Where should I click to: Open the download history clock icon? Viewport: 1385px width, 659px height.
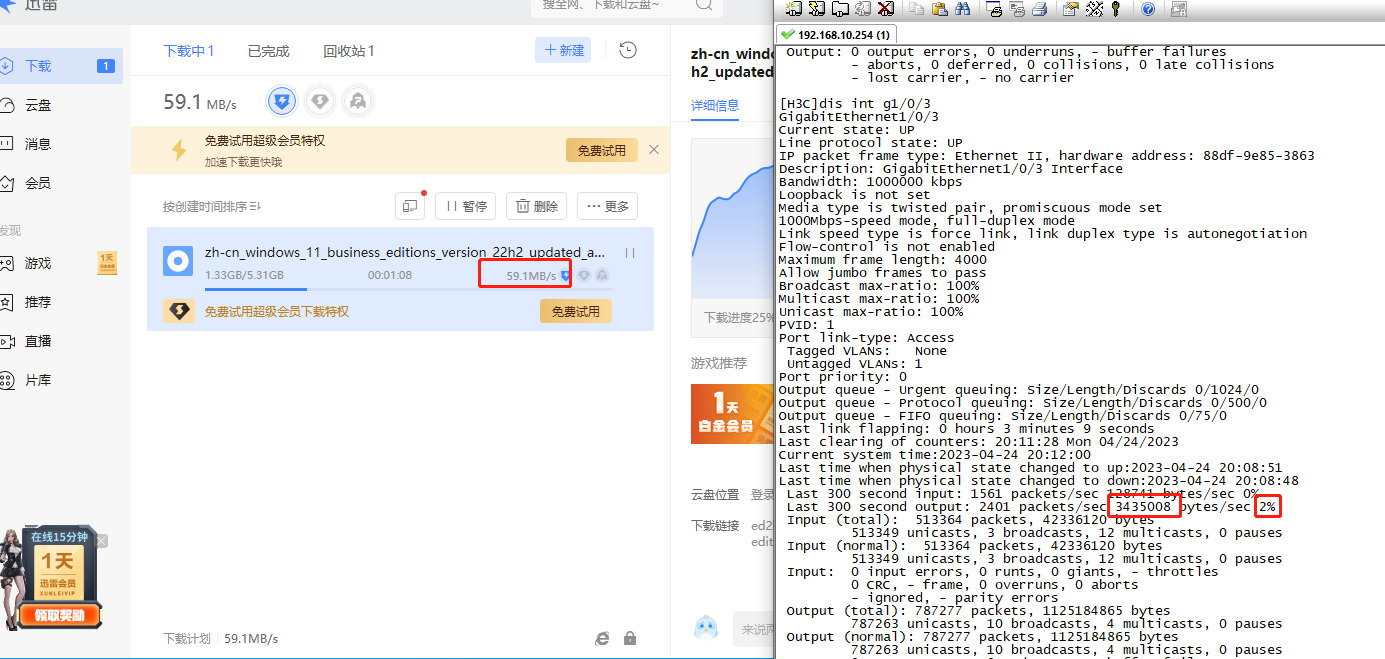[x=628, y=50]
